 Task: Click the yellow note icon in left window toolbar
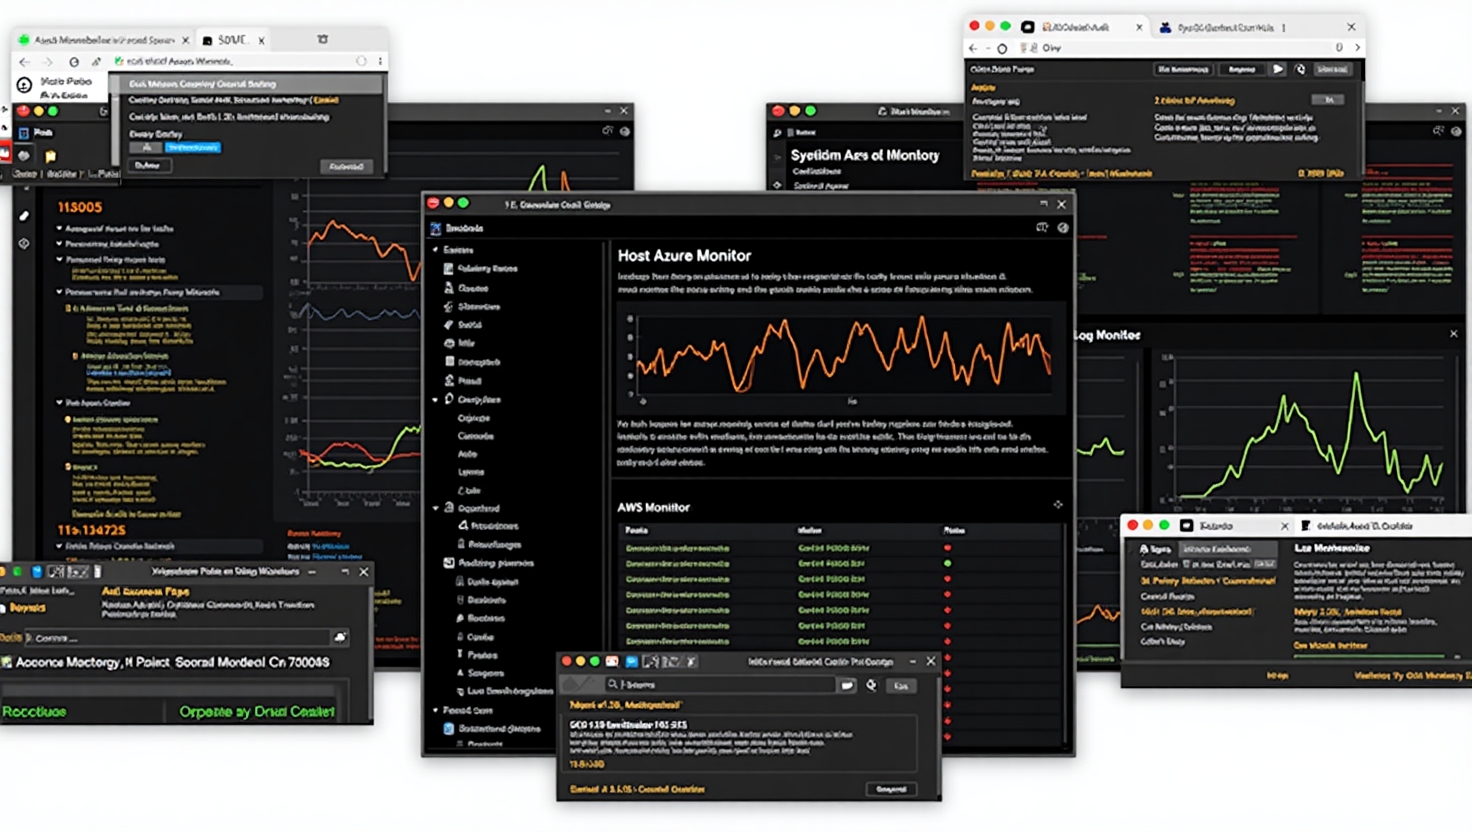[50, 156]
